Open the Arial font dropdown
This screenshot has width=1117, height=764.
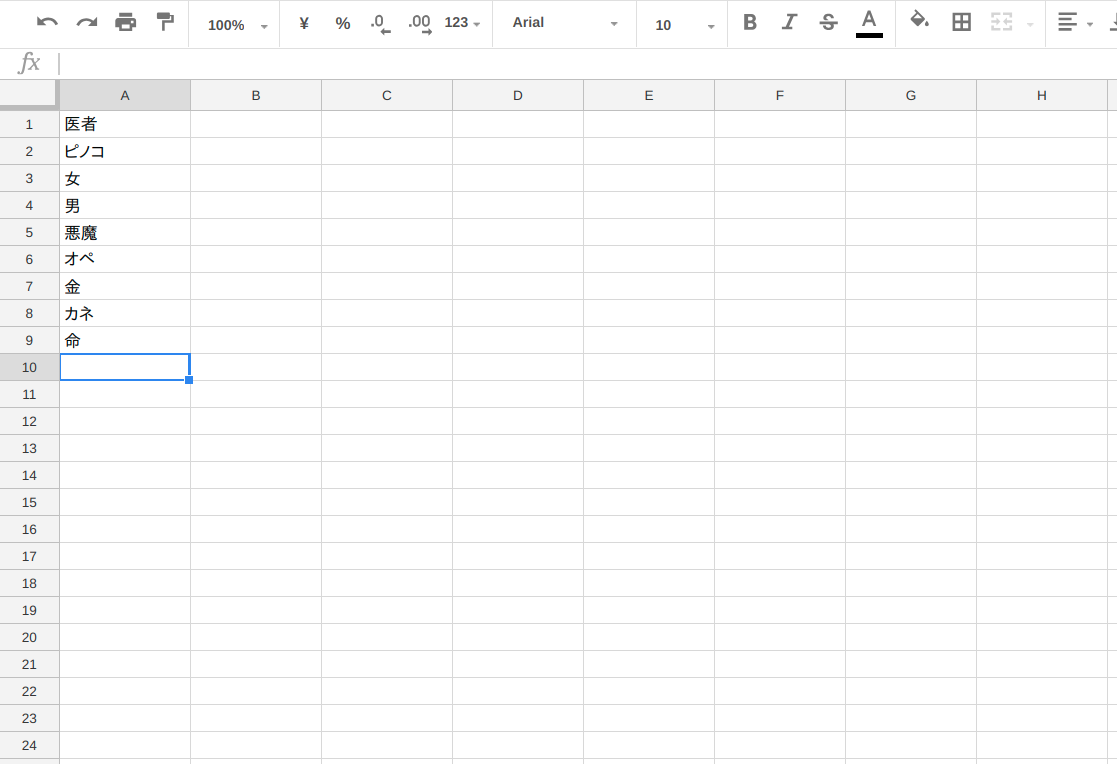pos(564,24)
